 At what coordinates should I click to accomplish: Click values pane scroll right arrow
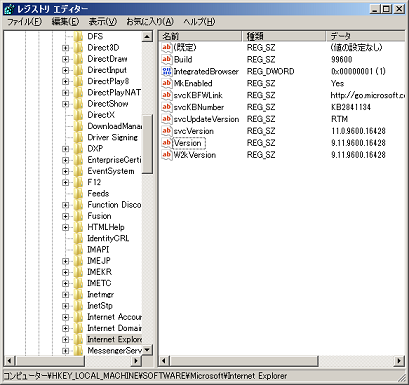[399, 361]
